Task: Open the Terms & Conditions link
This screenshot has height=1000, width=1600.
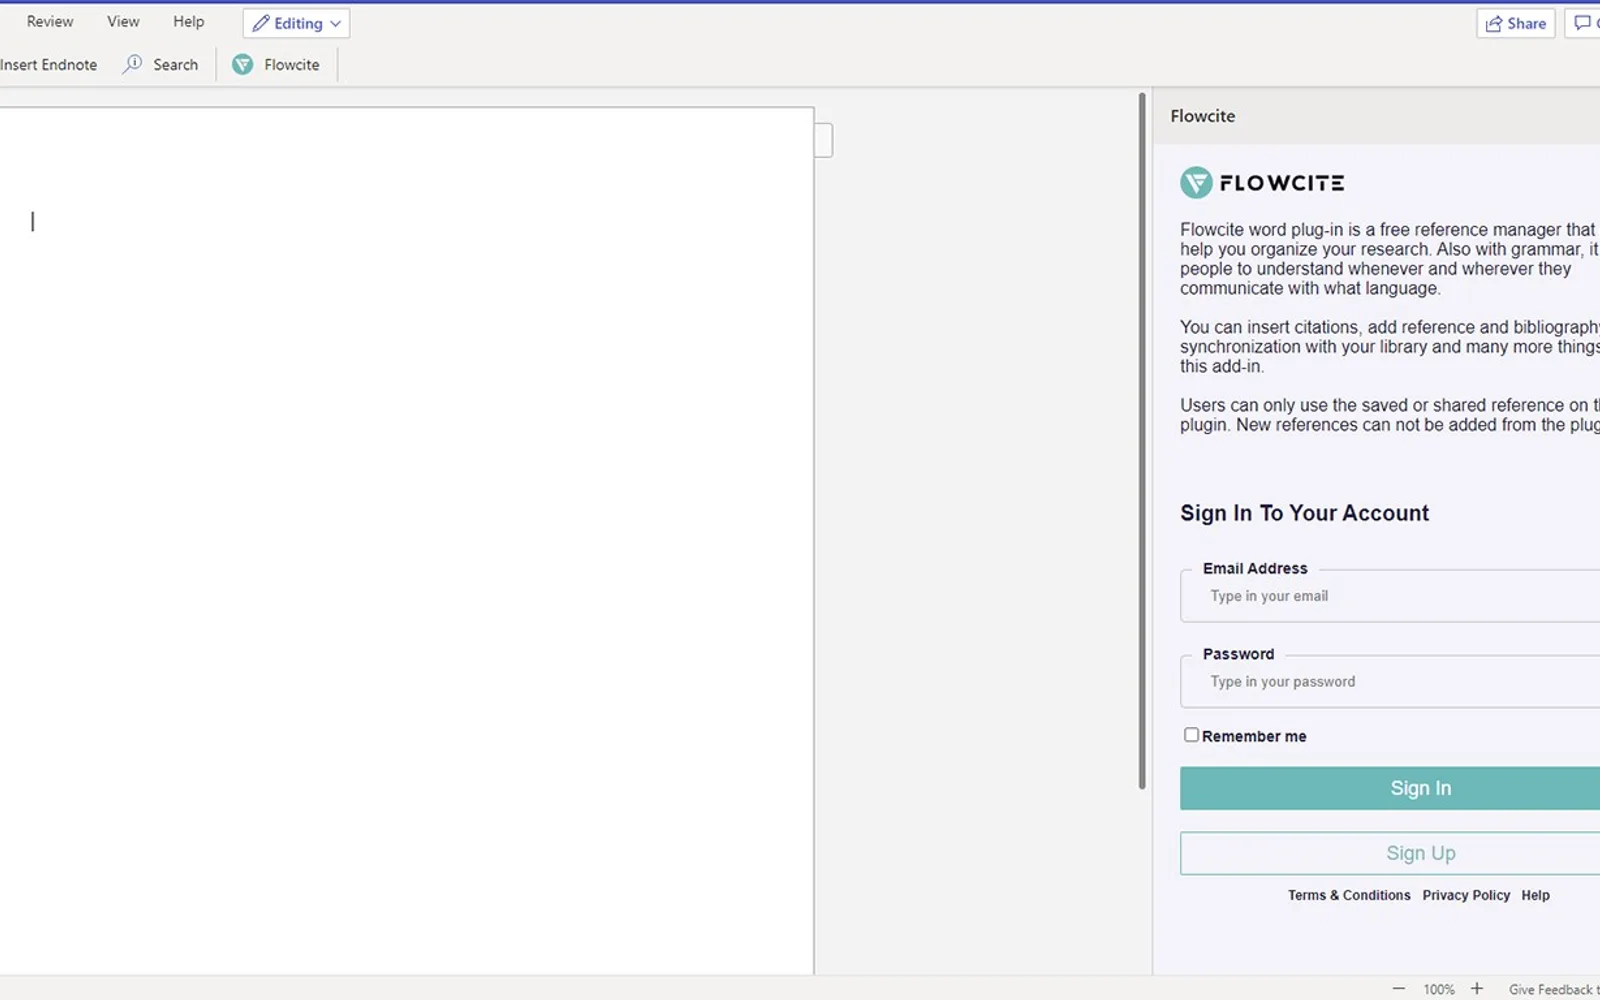Action: (x=1349, y=895)
